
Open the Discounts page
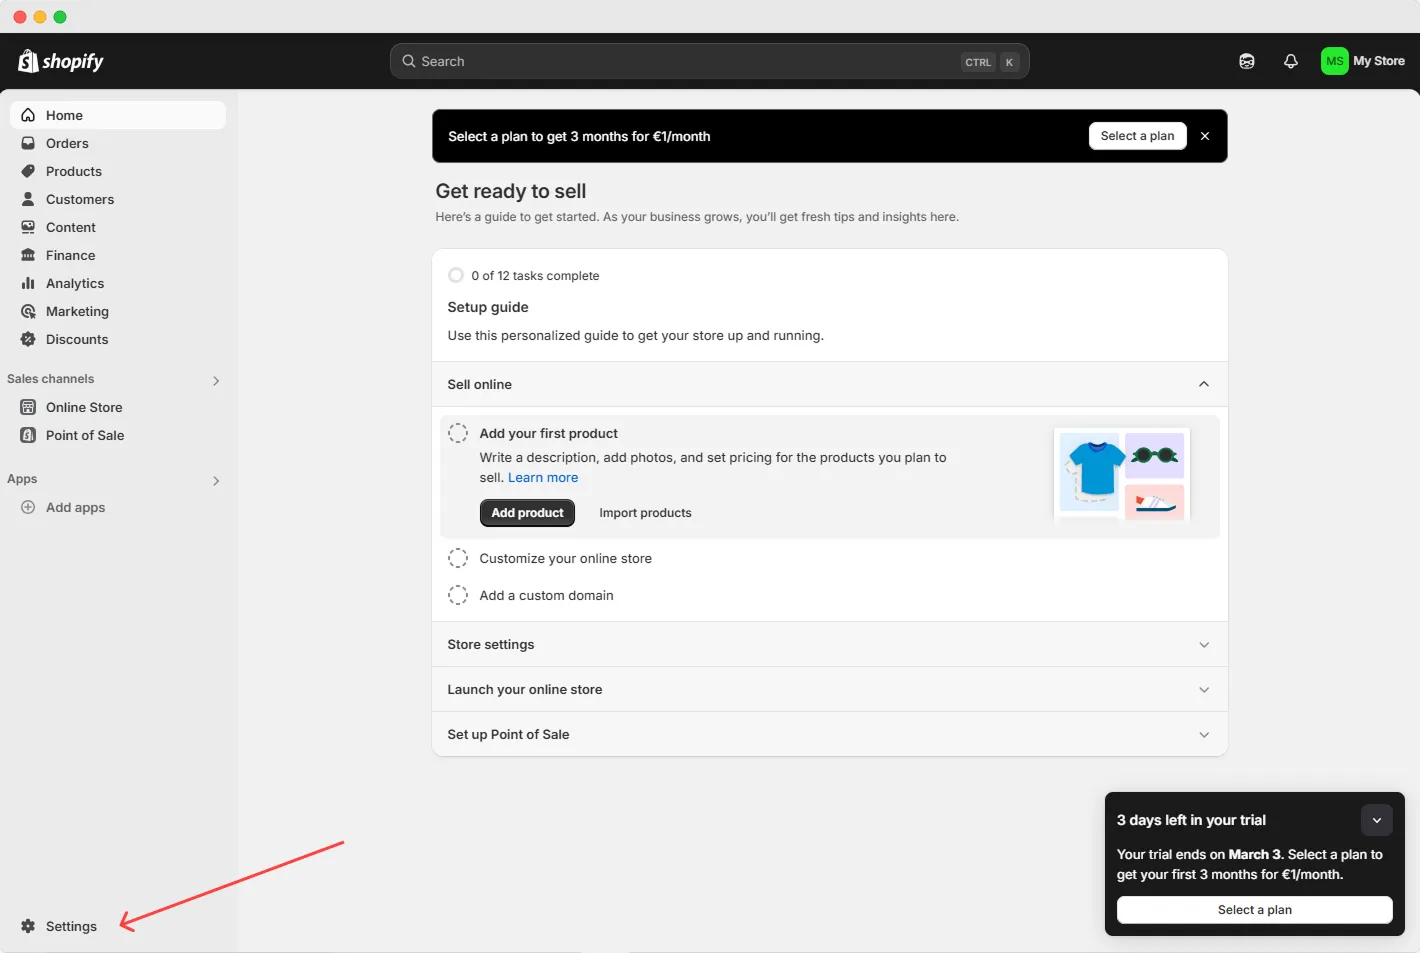pyautogui.click(x=77, y=339)
